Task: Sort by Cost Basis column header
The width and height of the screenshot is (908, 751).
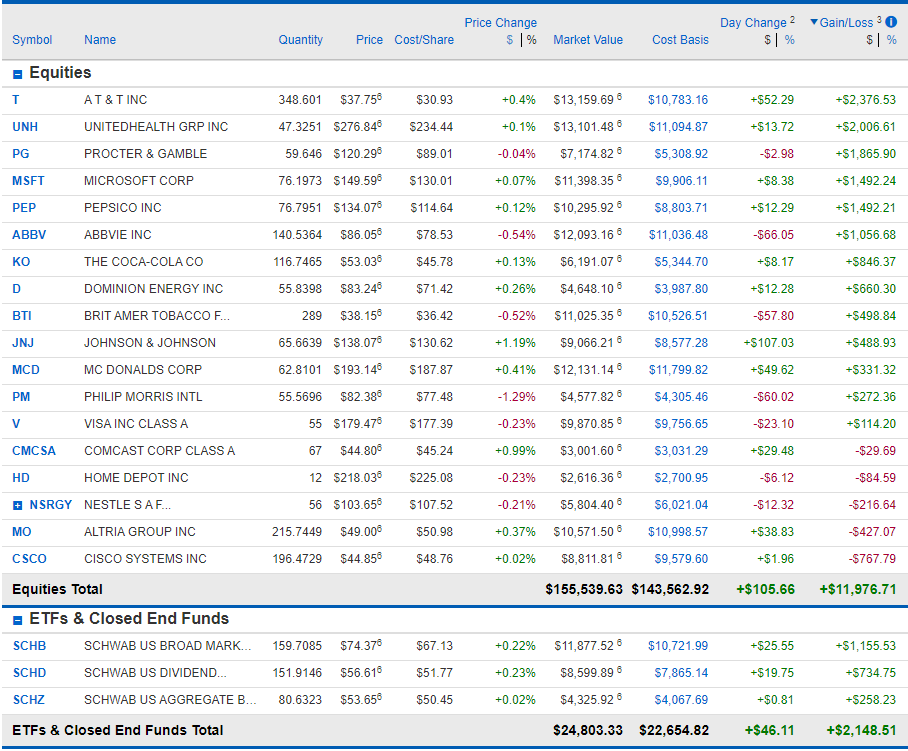Action: point(680,40)
